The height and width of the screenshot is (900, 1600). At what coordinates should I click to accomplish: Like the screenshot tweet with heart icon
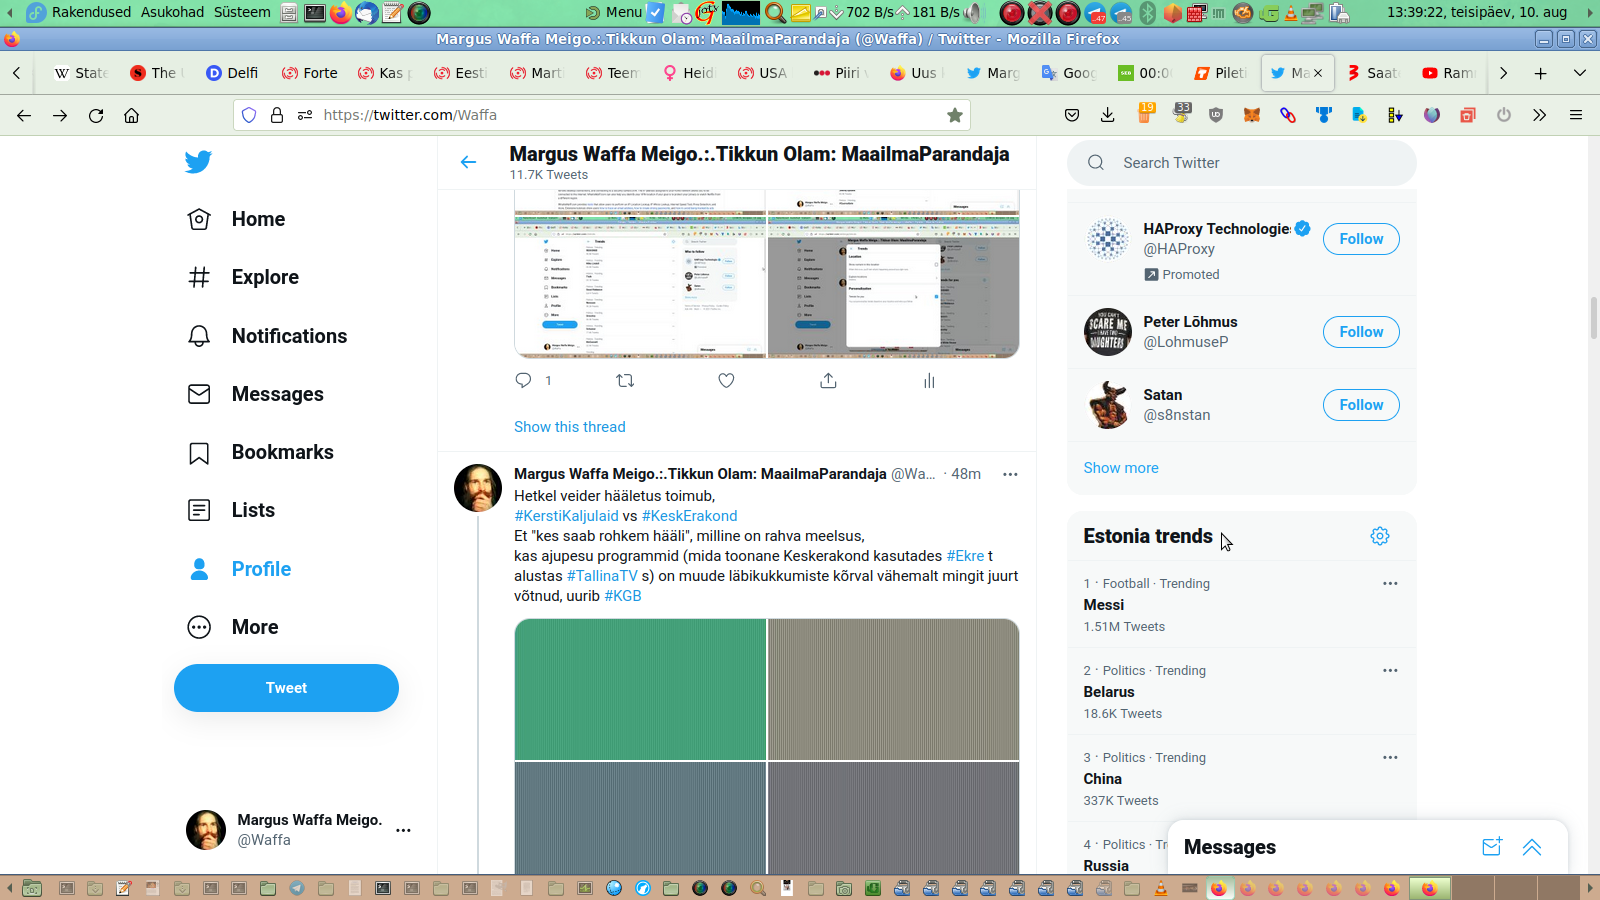point(726,380)
